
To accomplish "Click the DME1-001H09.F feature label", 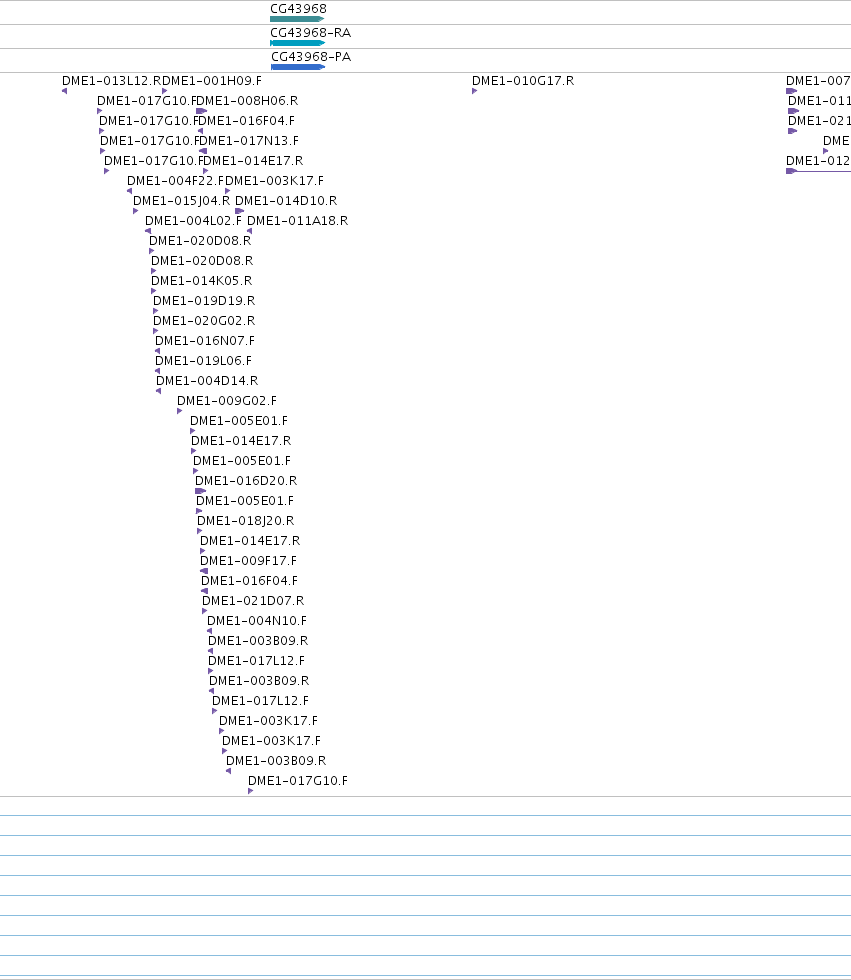I will coord(212,81).
